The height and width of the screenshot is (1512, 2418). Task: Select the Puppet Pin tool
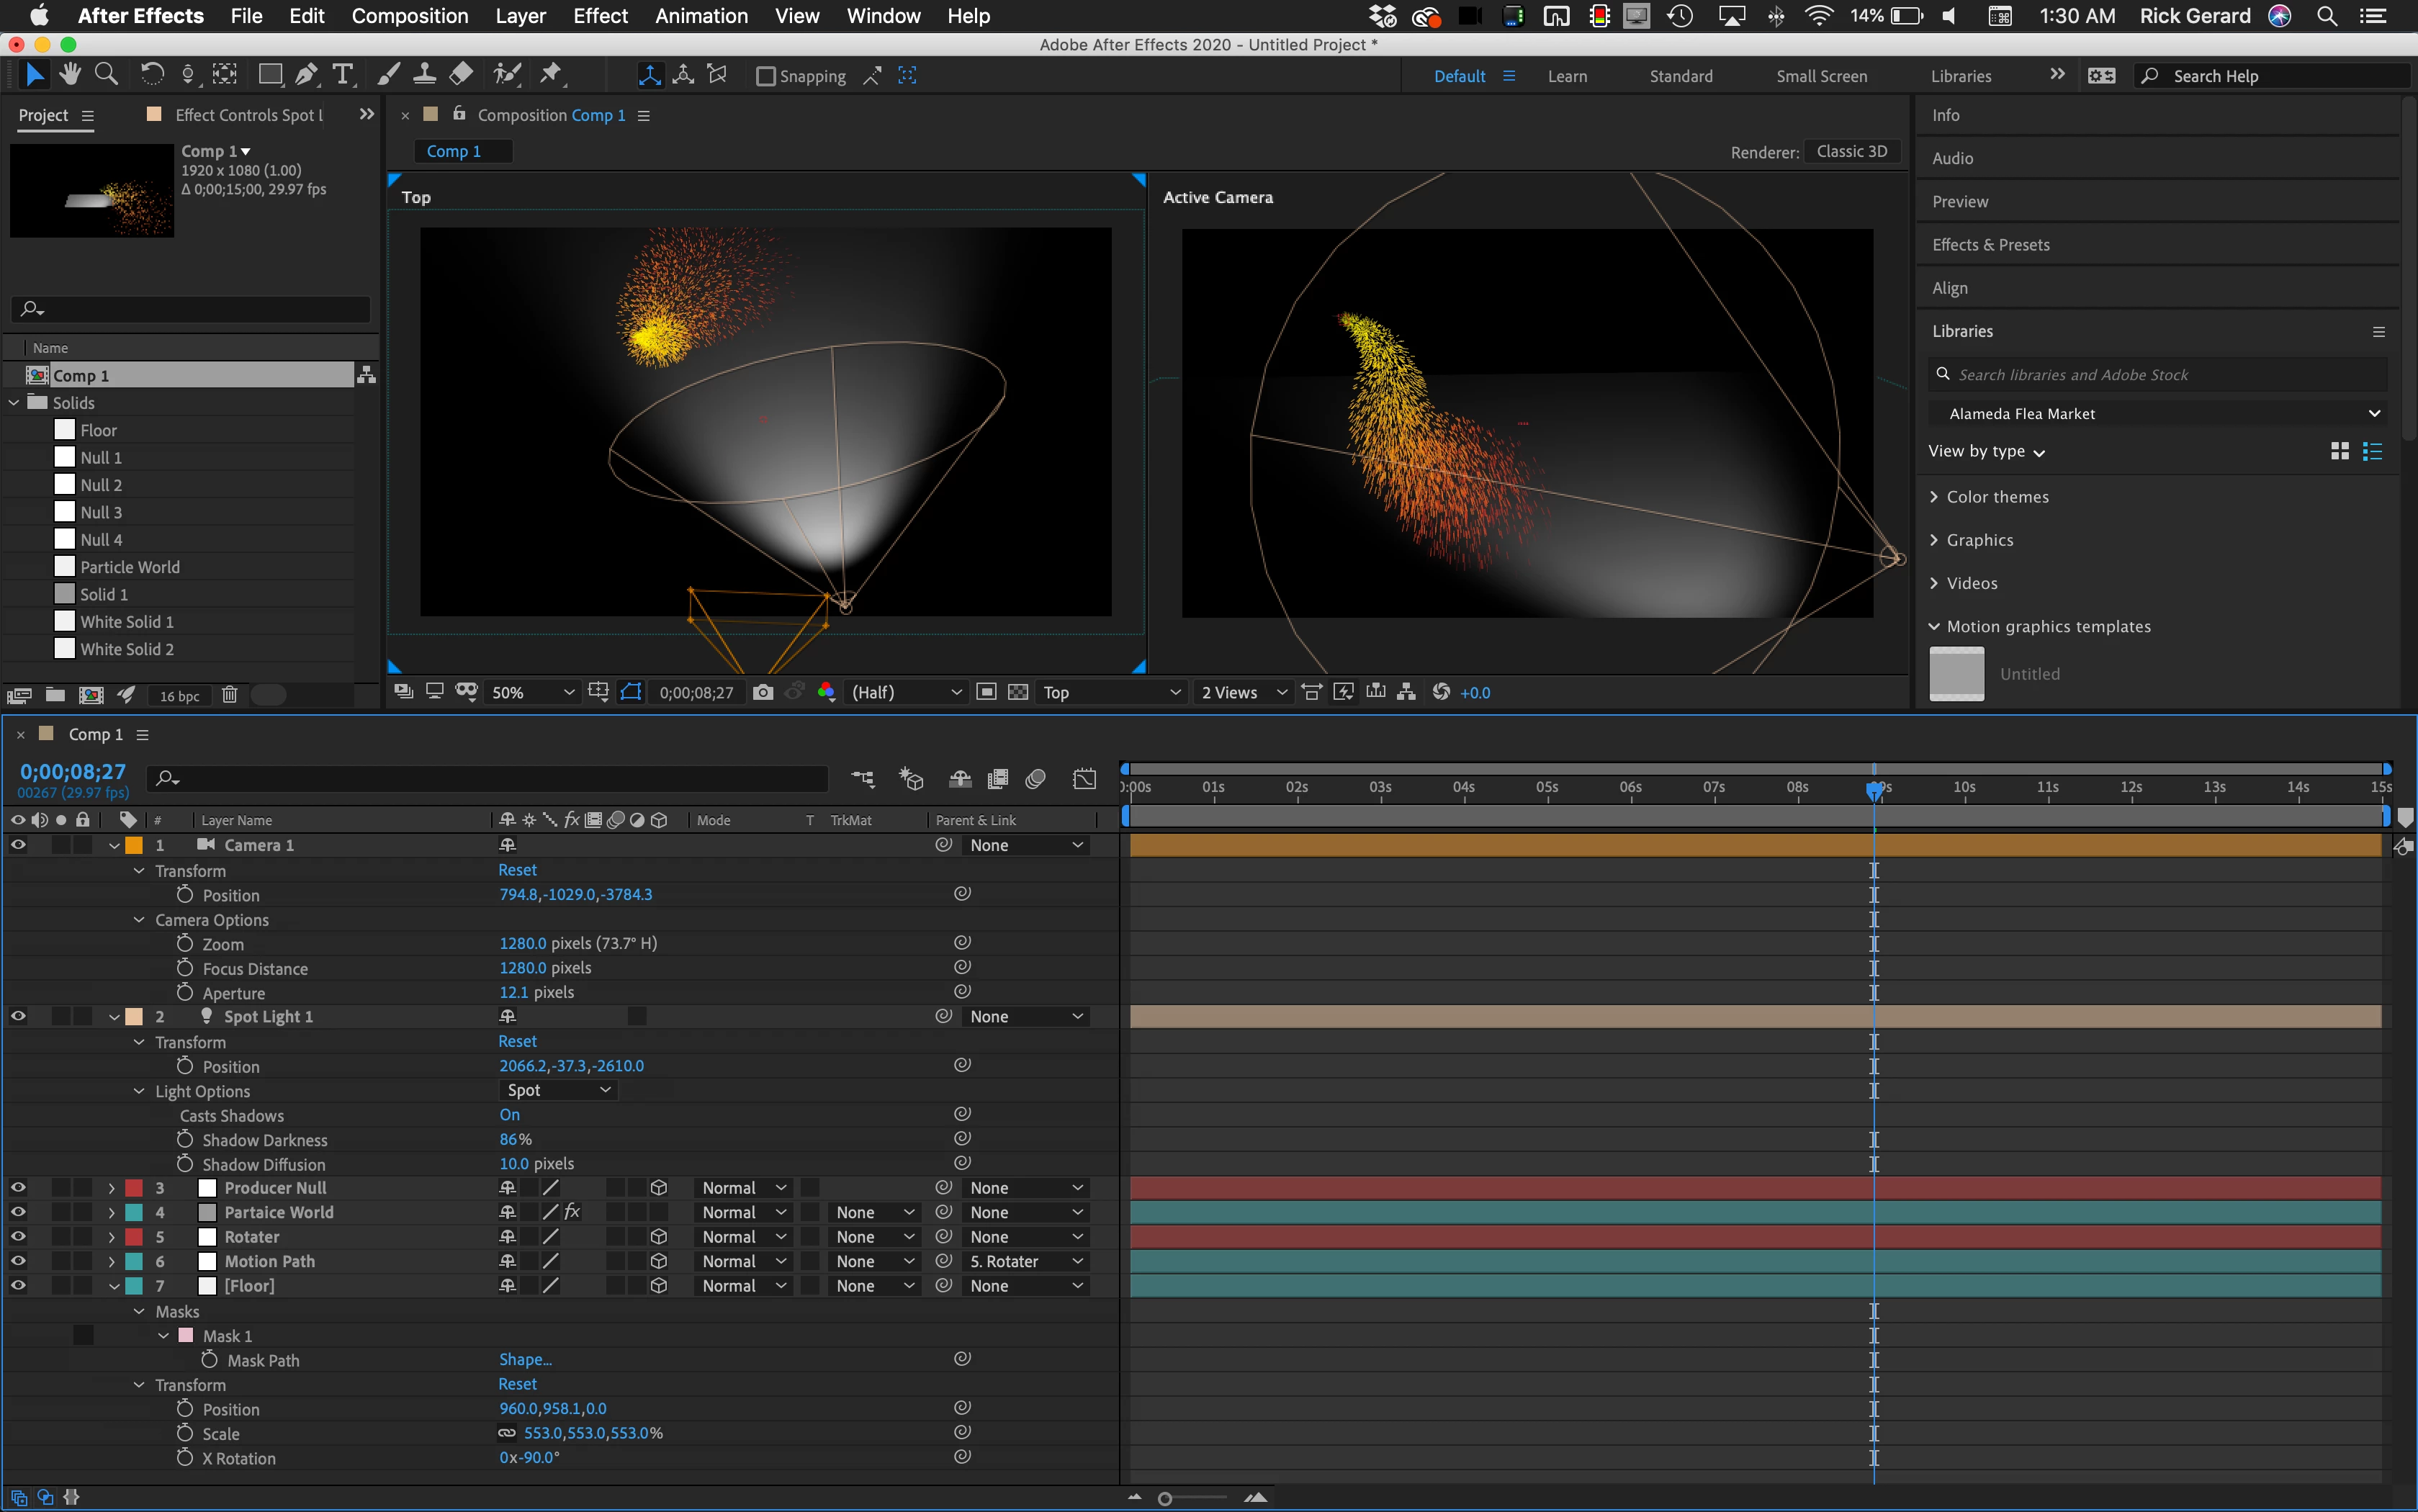click(550, 75)
